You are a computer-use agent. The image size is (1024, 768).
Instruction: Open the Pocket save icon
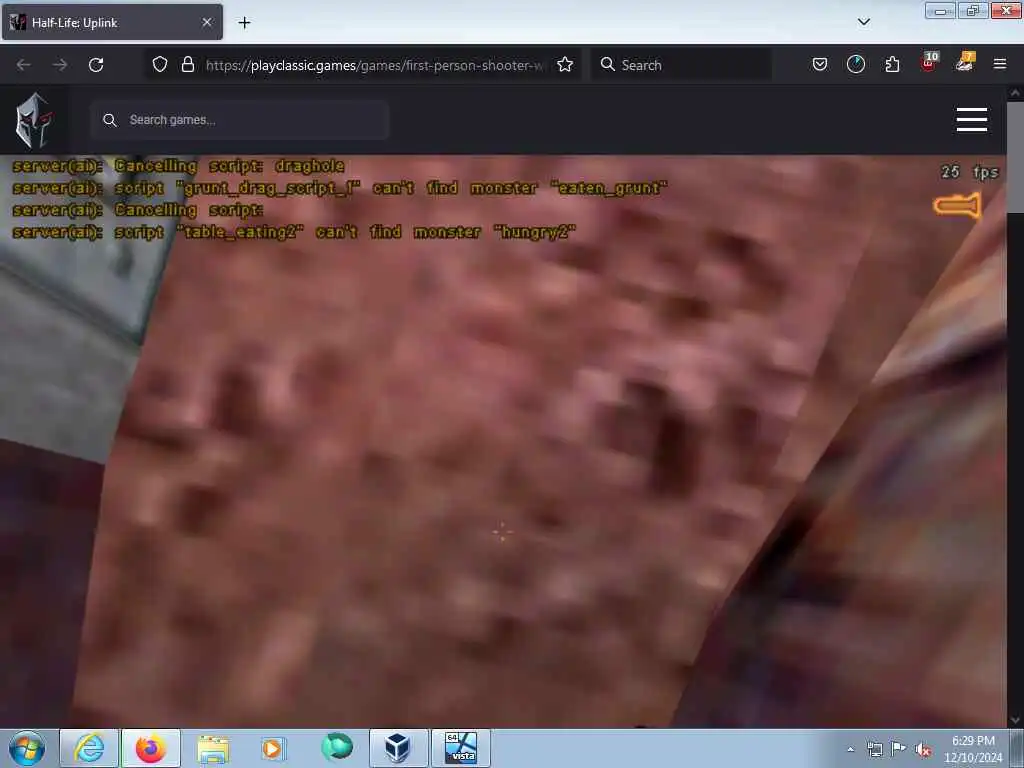tap(820, 64)
